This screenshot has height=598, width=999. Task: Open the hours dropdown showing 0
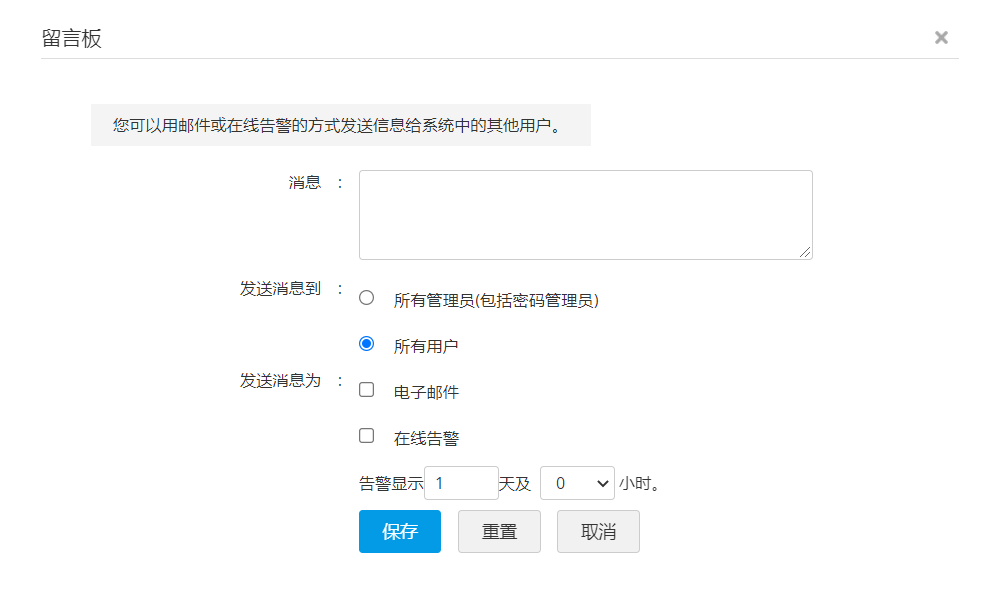click(x=577, y=483)
